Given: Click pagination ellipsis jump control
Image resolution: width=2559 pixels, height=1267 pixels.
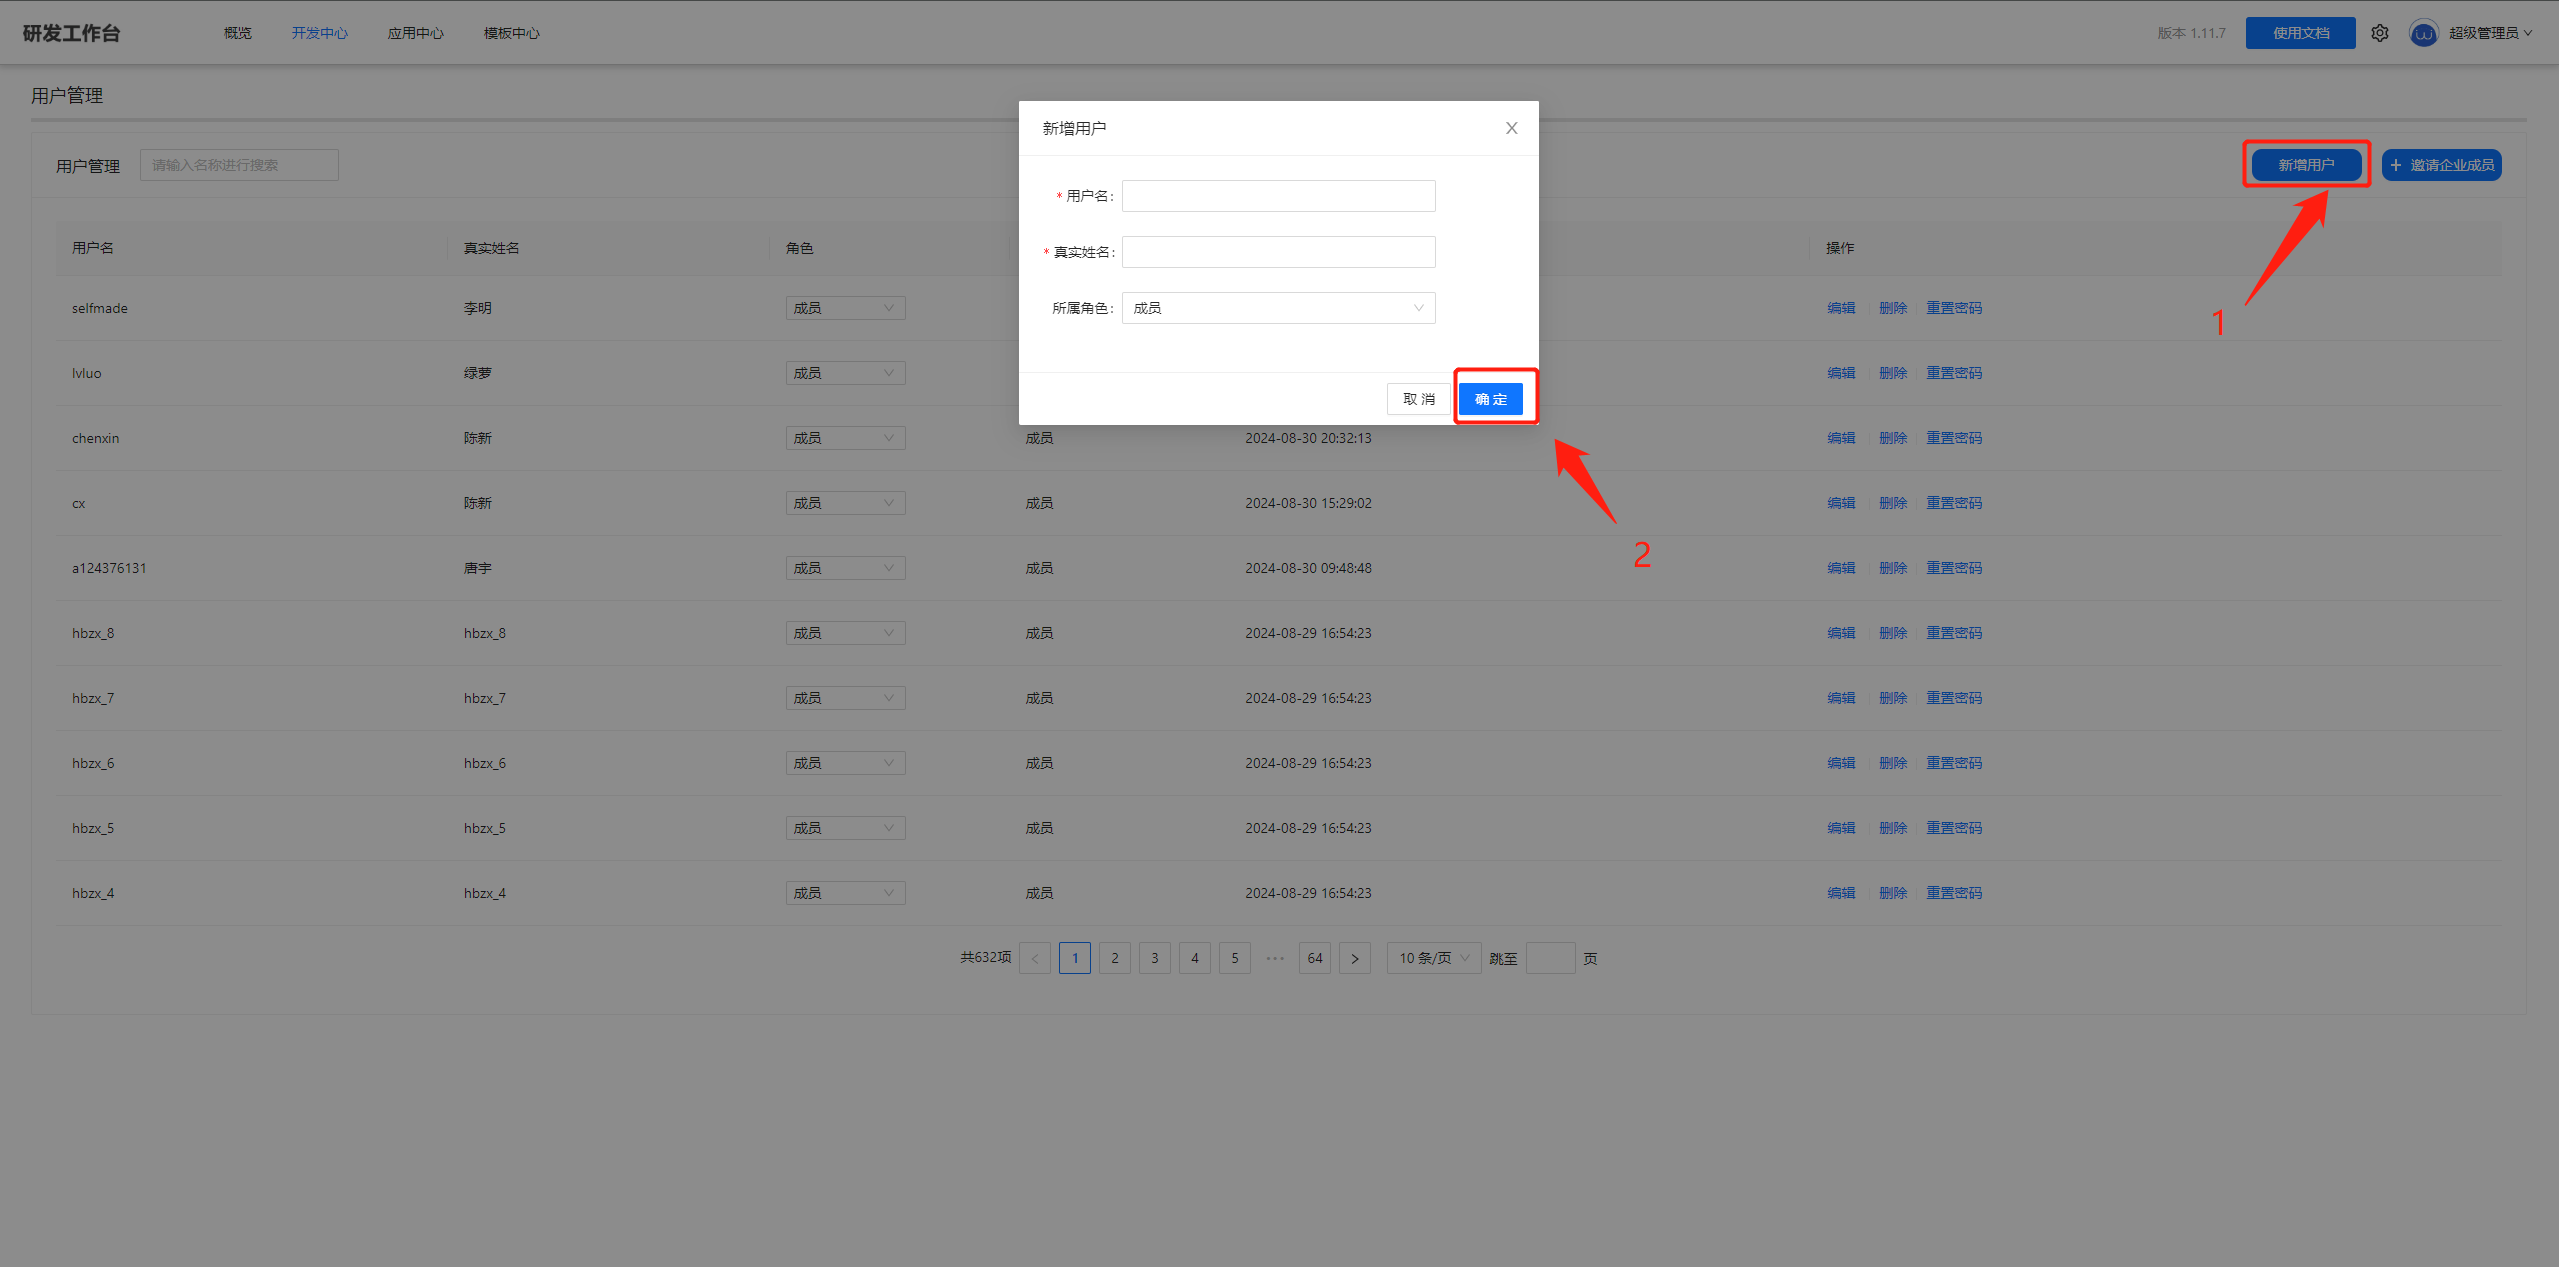Looking at the screenshot, I should (1274, 958).
